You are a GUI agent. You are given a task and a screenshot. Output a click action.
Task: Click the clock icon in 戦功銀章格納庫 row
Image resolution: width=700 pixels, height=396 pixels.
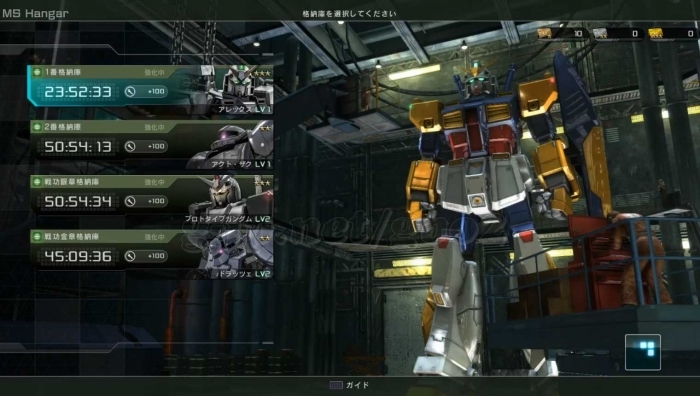[x=130, y=201]
